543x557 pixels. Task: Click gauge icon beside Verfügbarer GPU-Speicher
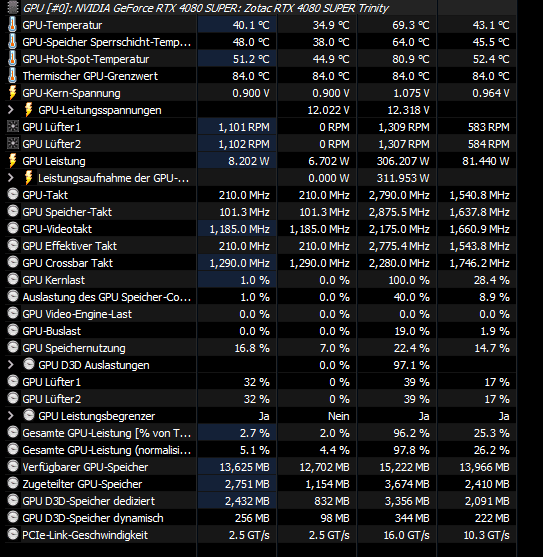(13, 466)
